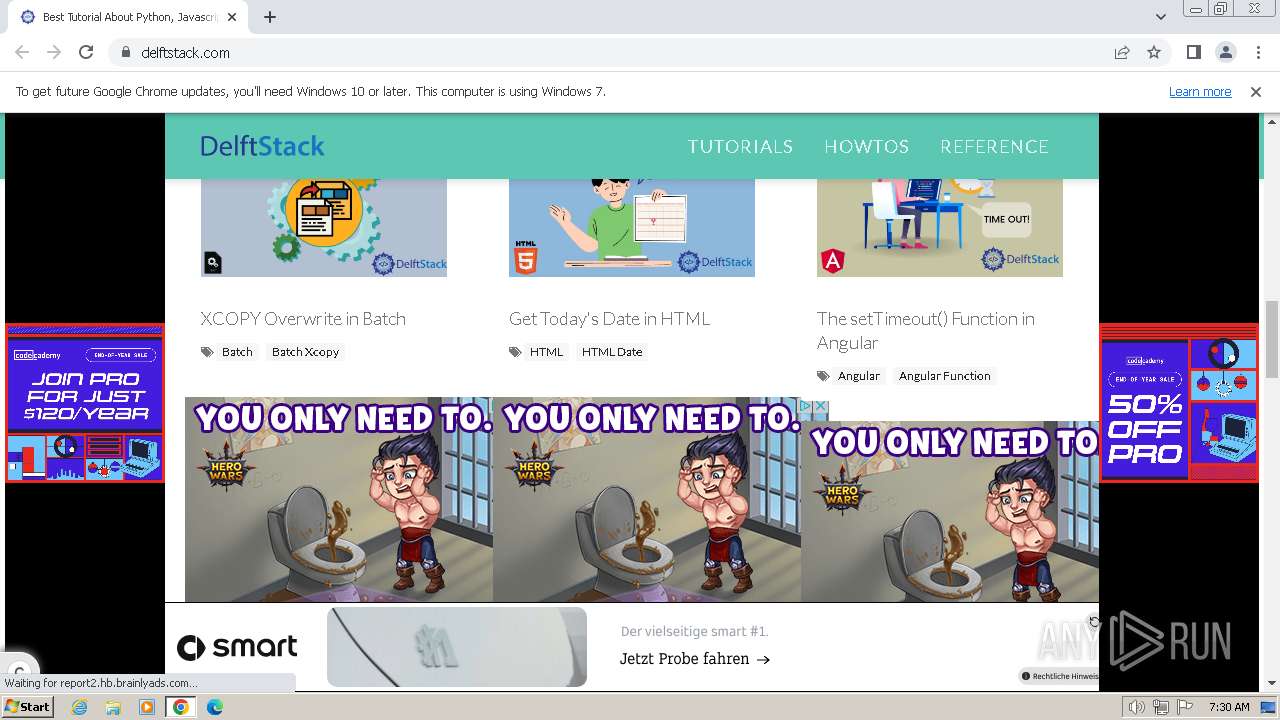Open the setTimeout Angular article thumbnail
This screenshot has width=1280, height=720.
pyautogui.click(x=940, y=228)
